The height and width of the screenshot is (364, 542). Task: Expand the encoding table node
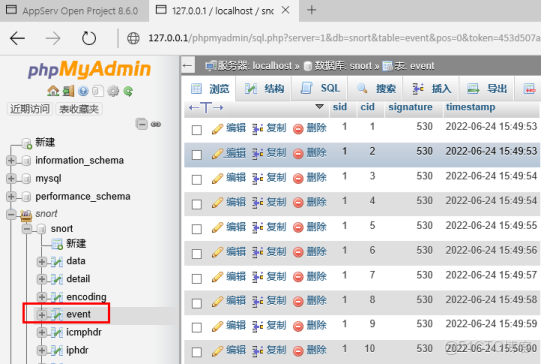tap(42, 297)
